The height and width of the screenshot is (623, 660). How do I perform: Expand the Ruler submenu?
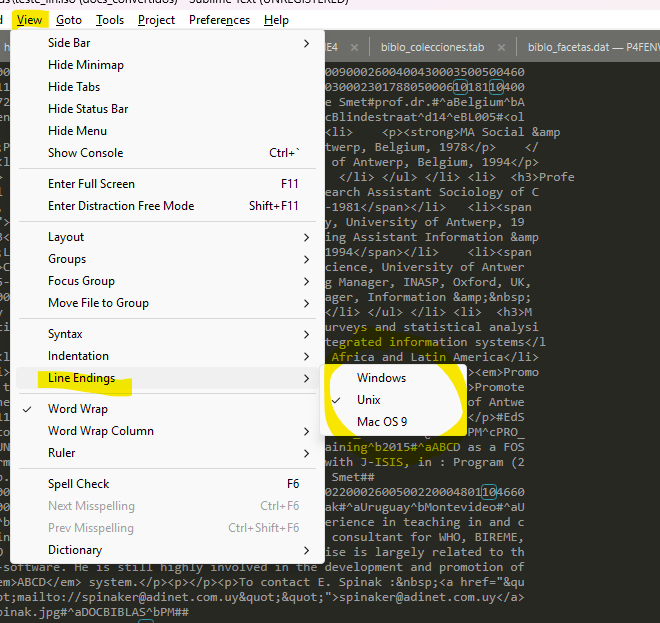coord(62,453)
